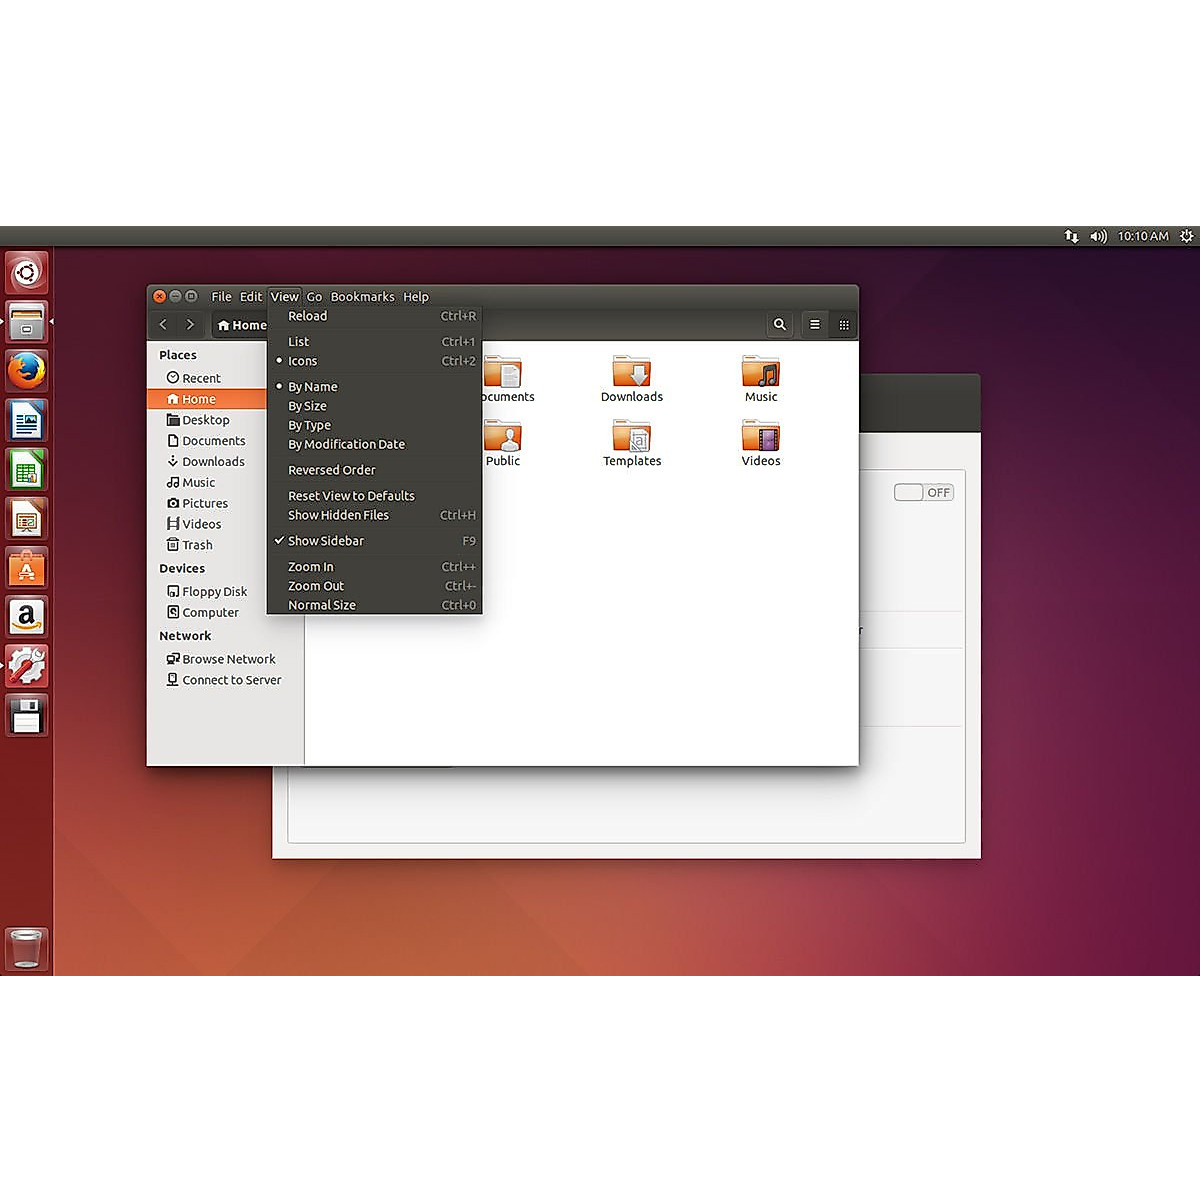1200x1200 pixels.
Task: Select Zoom In from View menu
Action: tap(311, 567)
